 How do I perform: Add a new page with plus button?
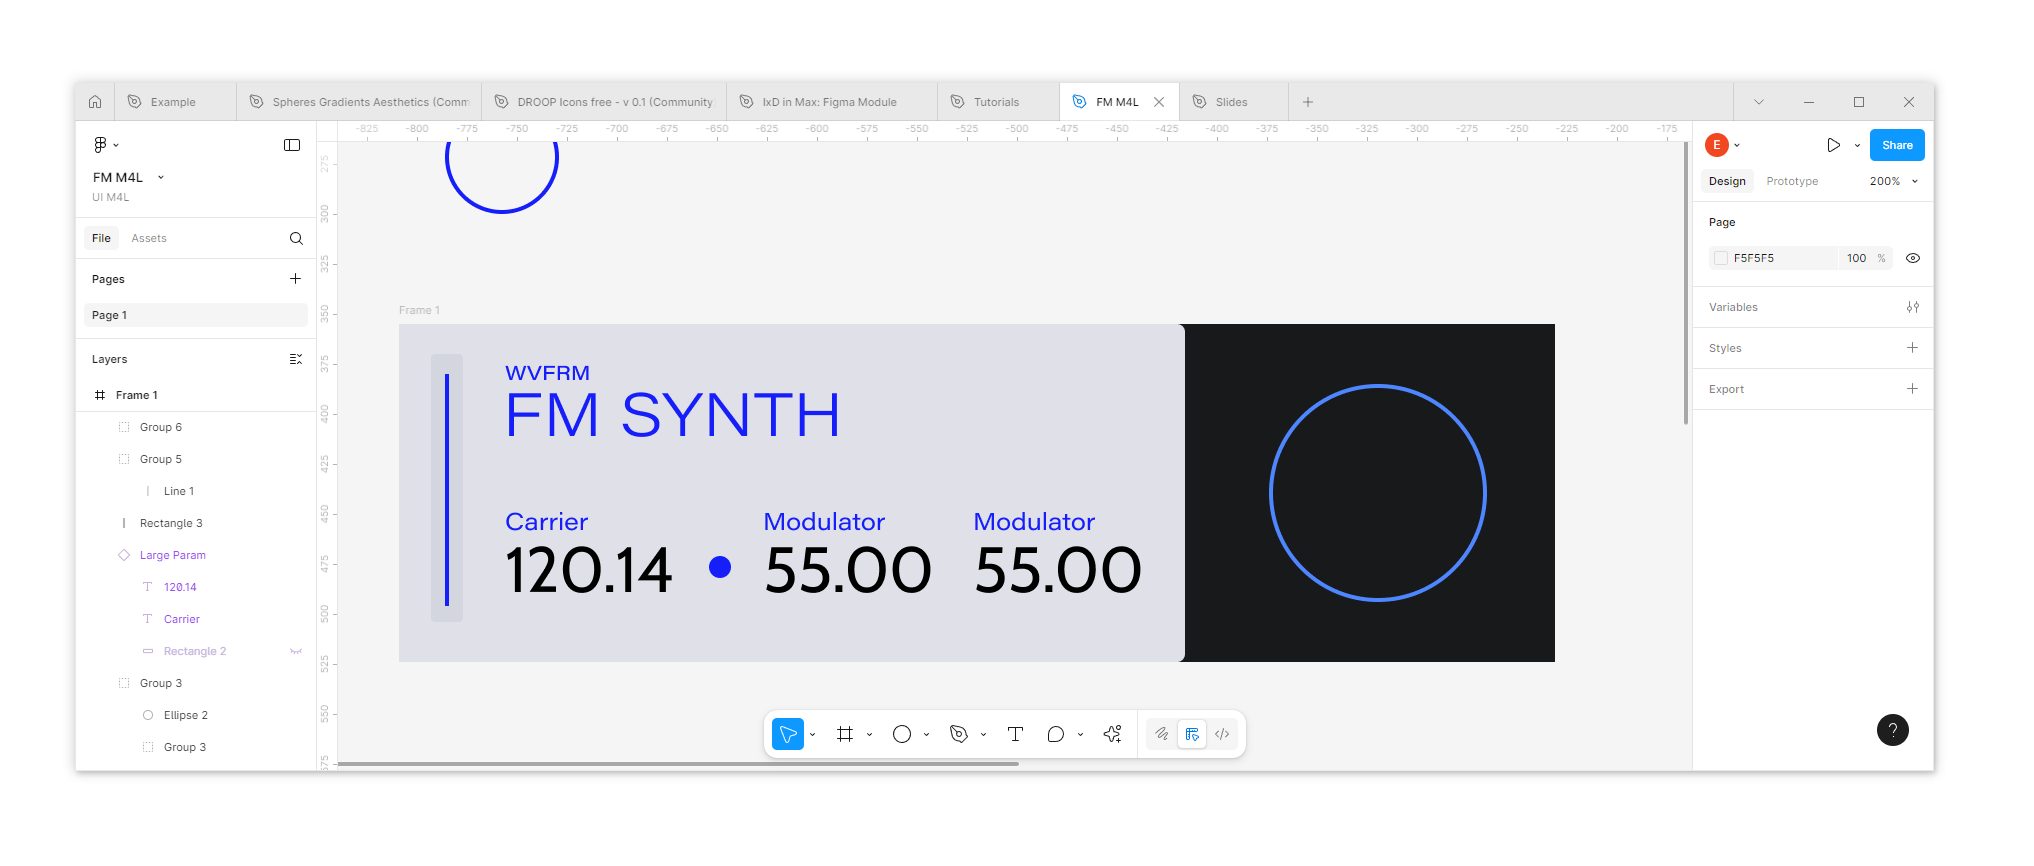pyautogui.click(x=295, y=279)
